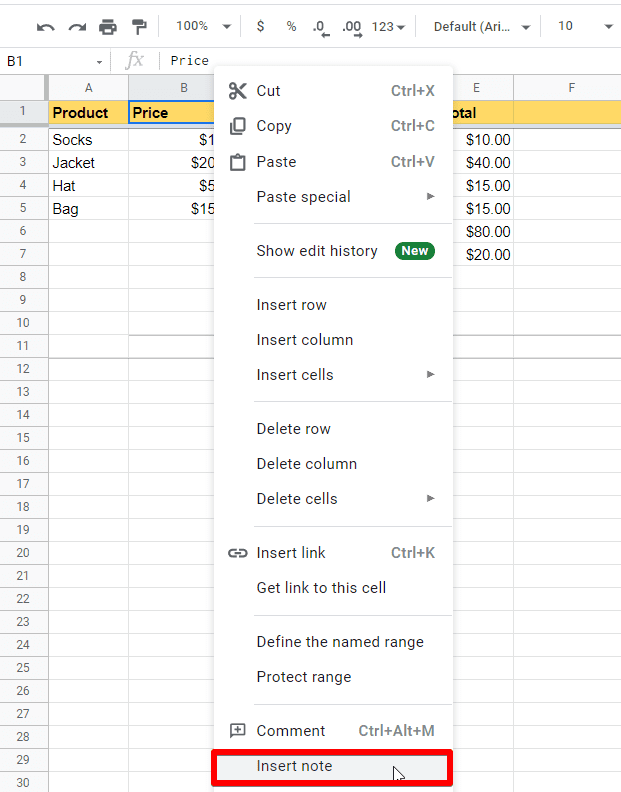Screen dimensions: 621x792
Task: Click the Hat cell
Action: tap(88, 186)
